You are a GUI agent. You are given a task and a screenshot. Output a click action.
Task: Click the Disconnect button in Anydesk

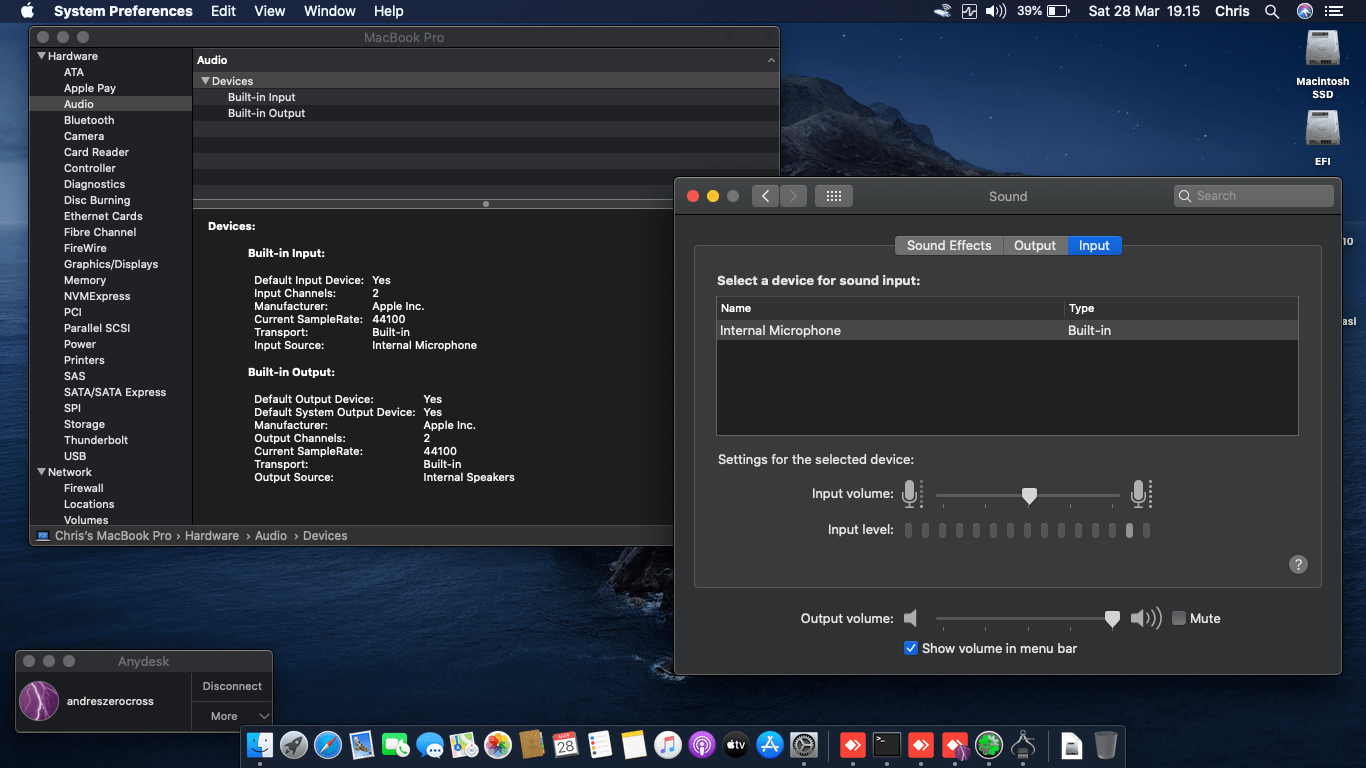coord(232,686)
